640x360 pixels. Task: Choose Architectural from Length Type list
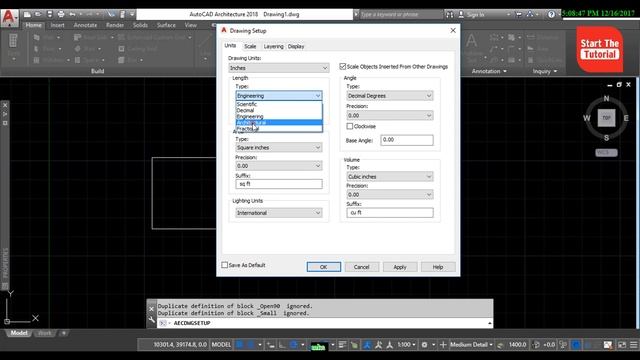pos(279,122)
